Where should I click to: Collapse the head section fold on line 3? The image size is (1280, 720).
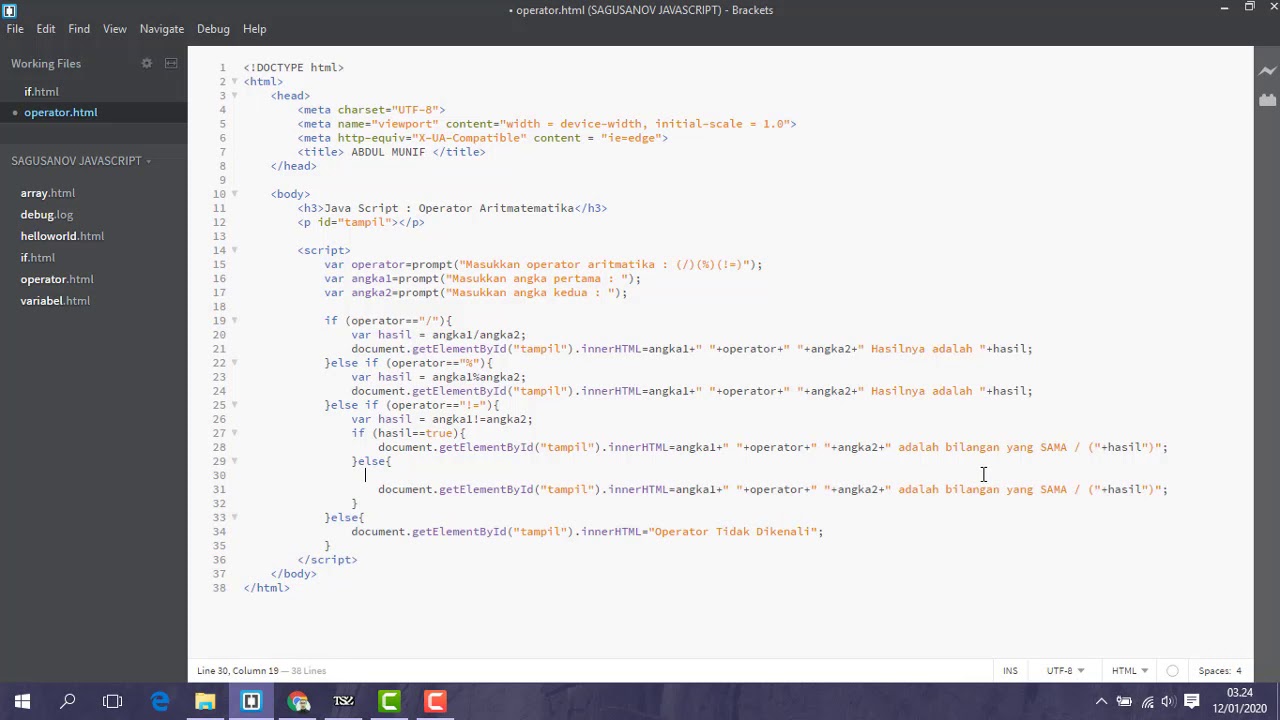click(235, 96)
